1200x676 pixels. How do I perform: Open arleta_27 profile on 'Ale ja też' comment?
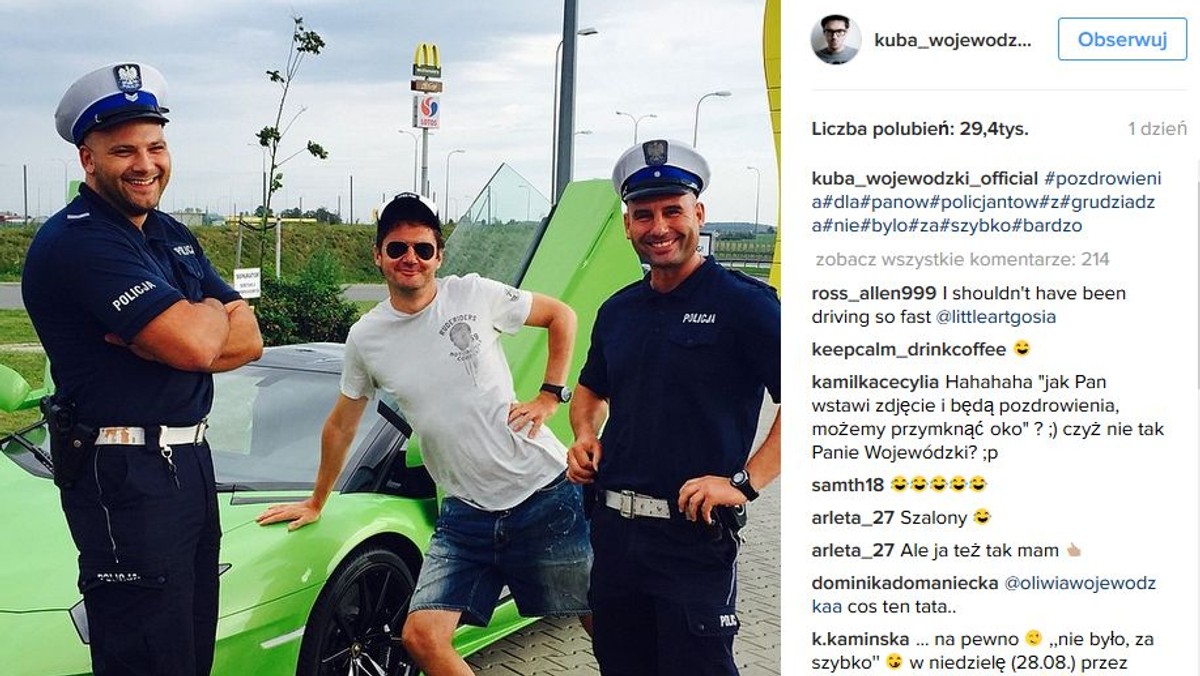coord(852,550)
